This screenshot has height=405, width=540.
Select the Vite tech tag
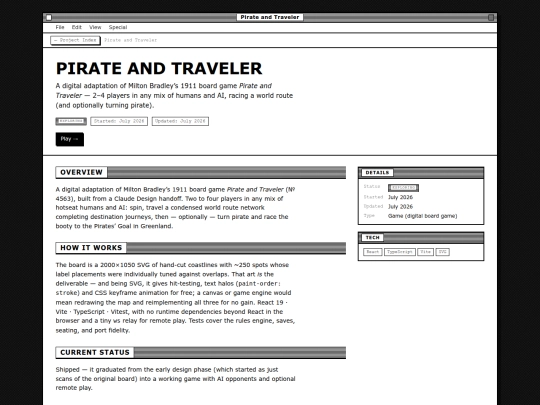pyautogui.click(x=425, y=252)
